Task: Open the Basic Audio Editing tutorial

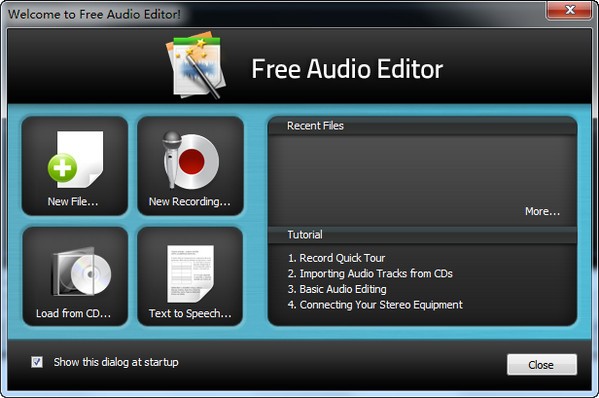Action: [x=337, y=289]
